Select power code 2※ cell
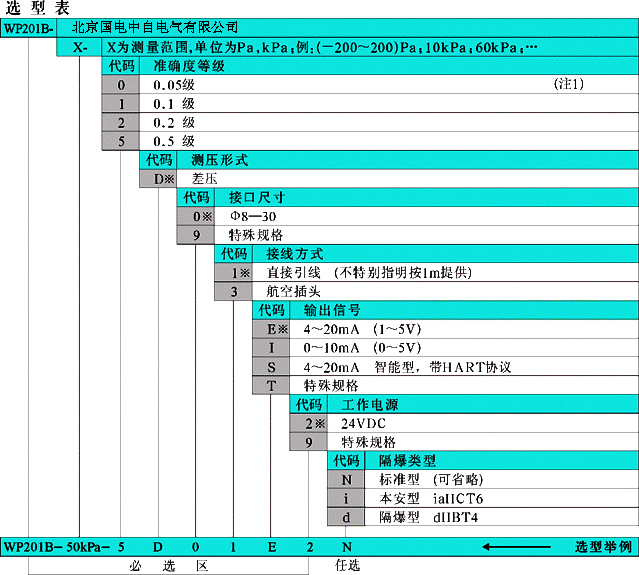Screen dimensions: 639x575 308,423
